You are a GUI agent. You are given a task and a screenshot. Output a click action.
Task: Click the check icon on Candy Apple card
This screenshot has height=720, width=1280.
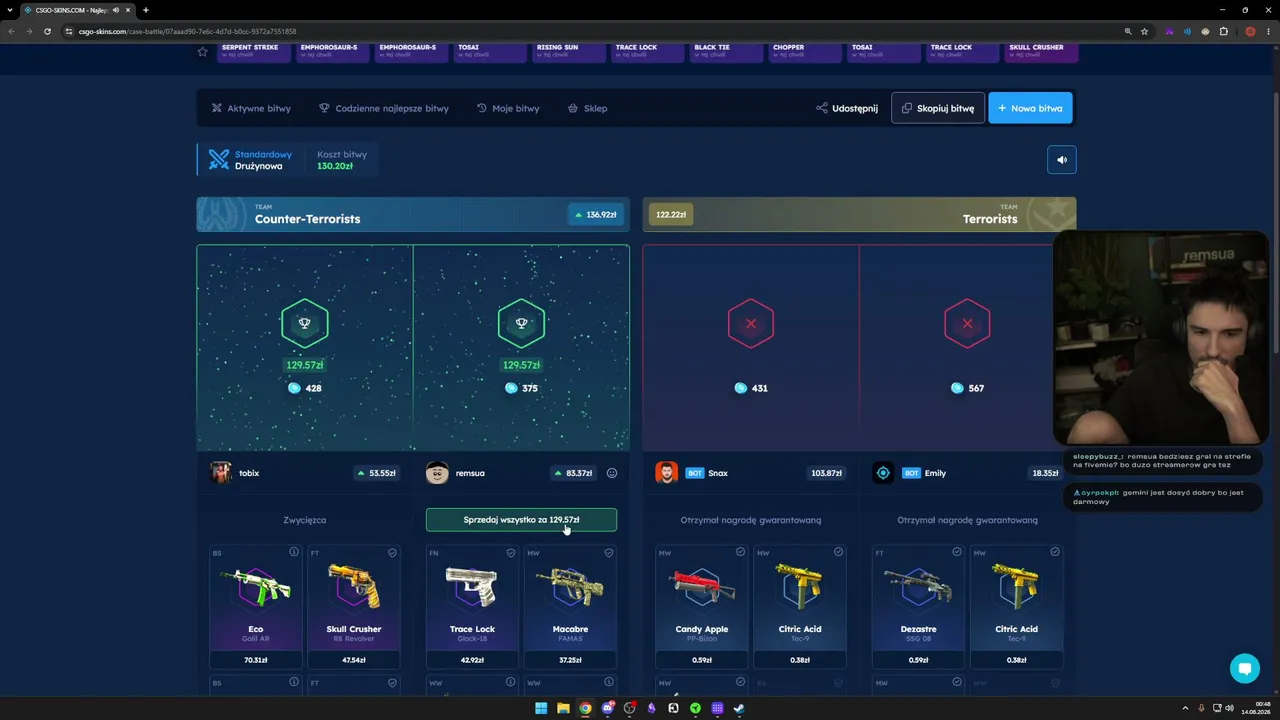[740, 552]
